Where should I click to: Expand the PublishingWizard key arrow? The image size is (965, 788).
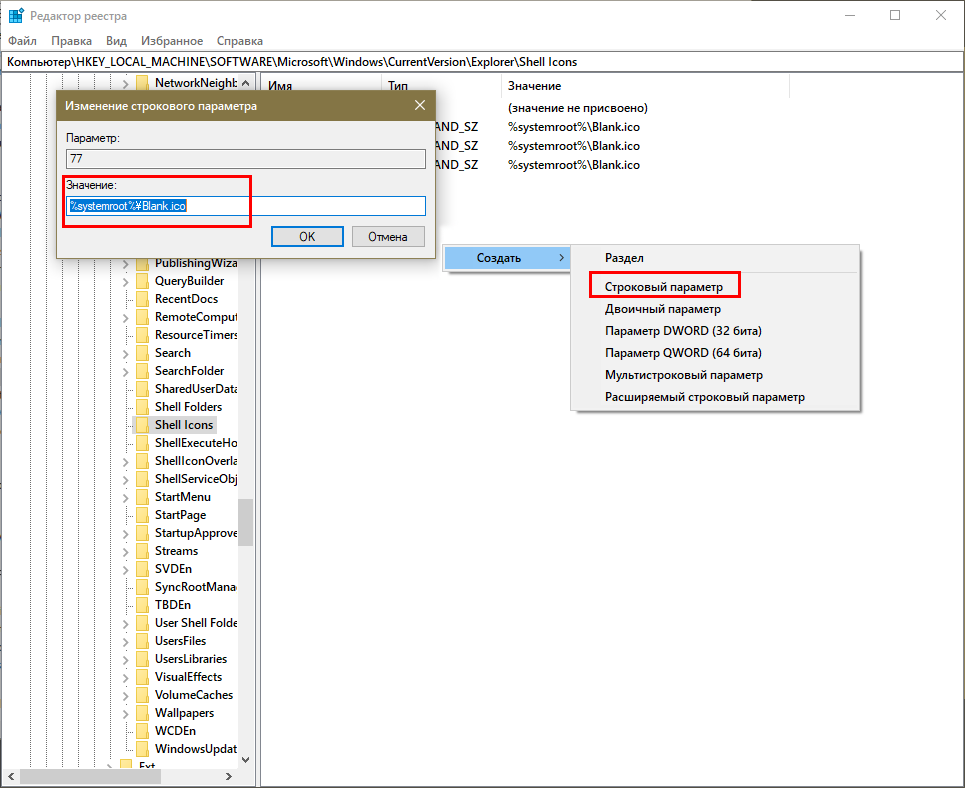point(127,263)
